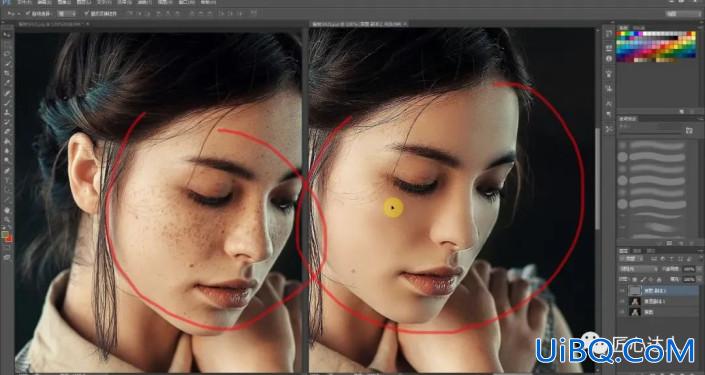Image resolution: width=705 pixels, height=375 pixels.
Task: Select the Eyedropper tool
Action: (8, 83)
